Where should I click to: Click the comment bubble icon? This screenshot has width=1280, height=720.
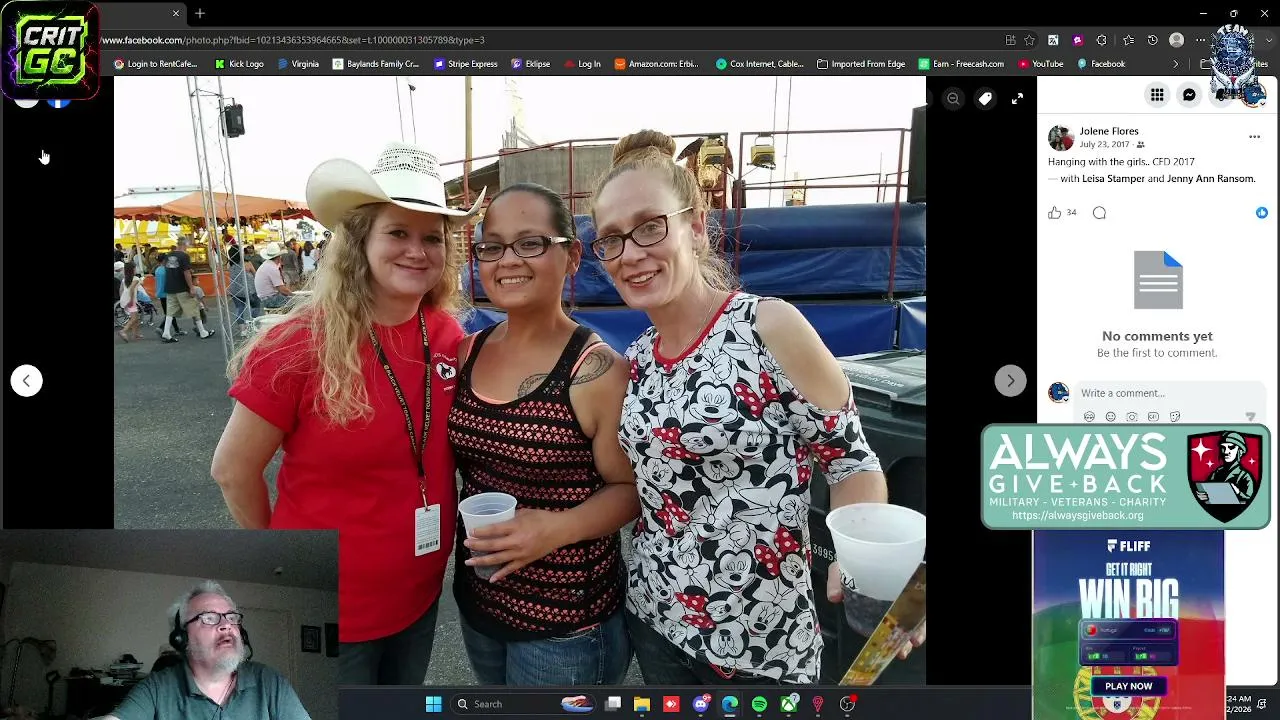click(1099, 213)
